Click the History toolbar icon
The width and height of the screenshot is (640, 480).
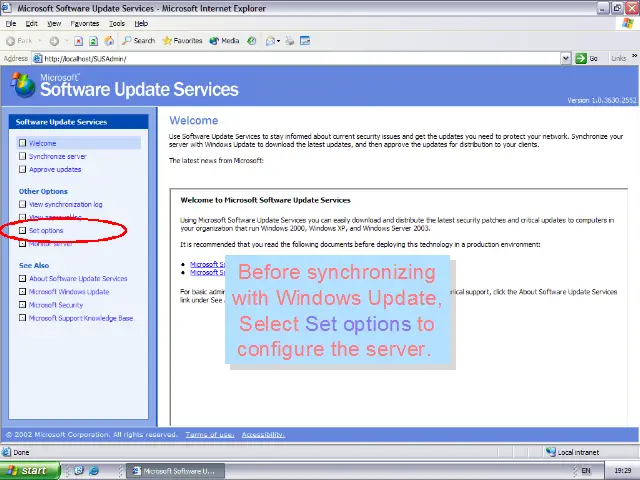coord(252,41)
